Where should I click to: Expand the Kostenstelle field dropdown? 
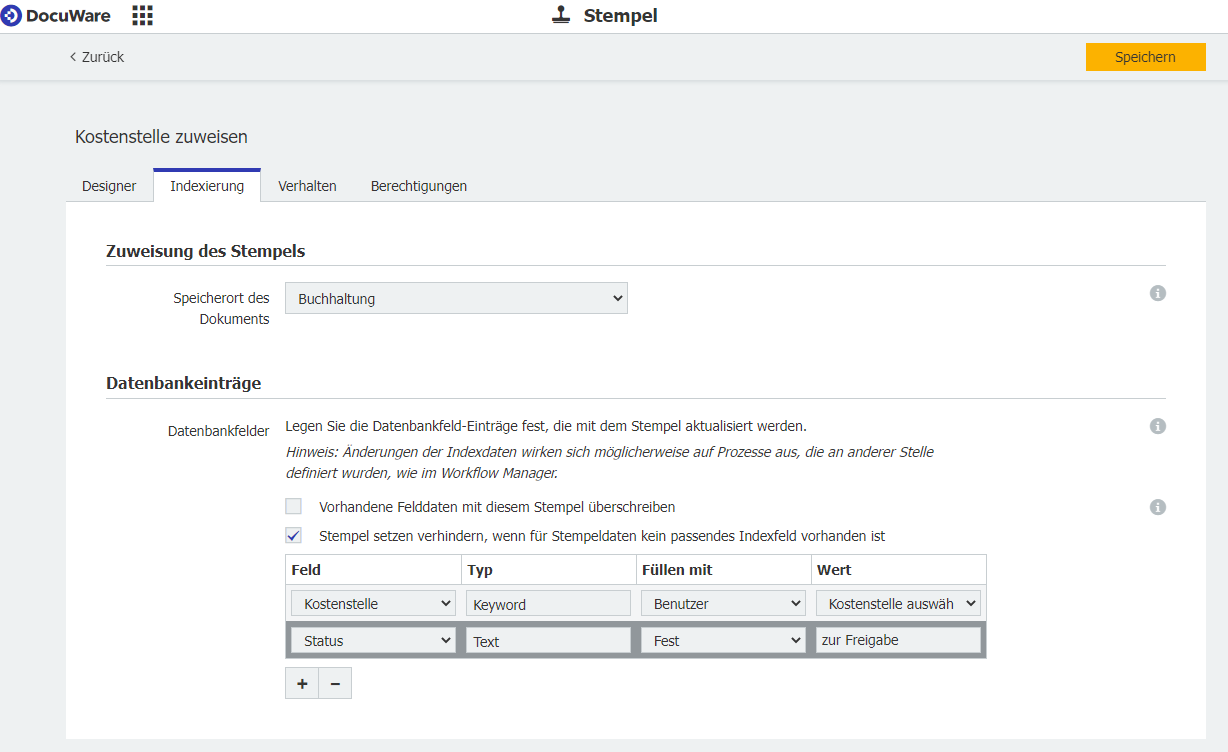point(373,604)
